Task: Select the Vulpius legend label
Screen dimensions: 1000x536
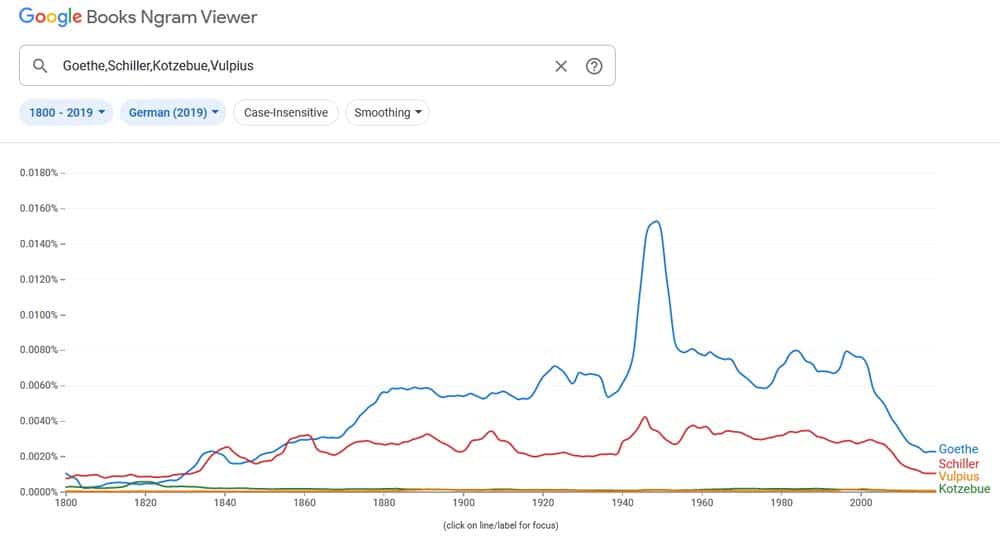Action: (x=958, y=477)
